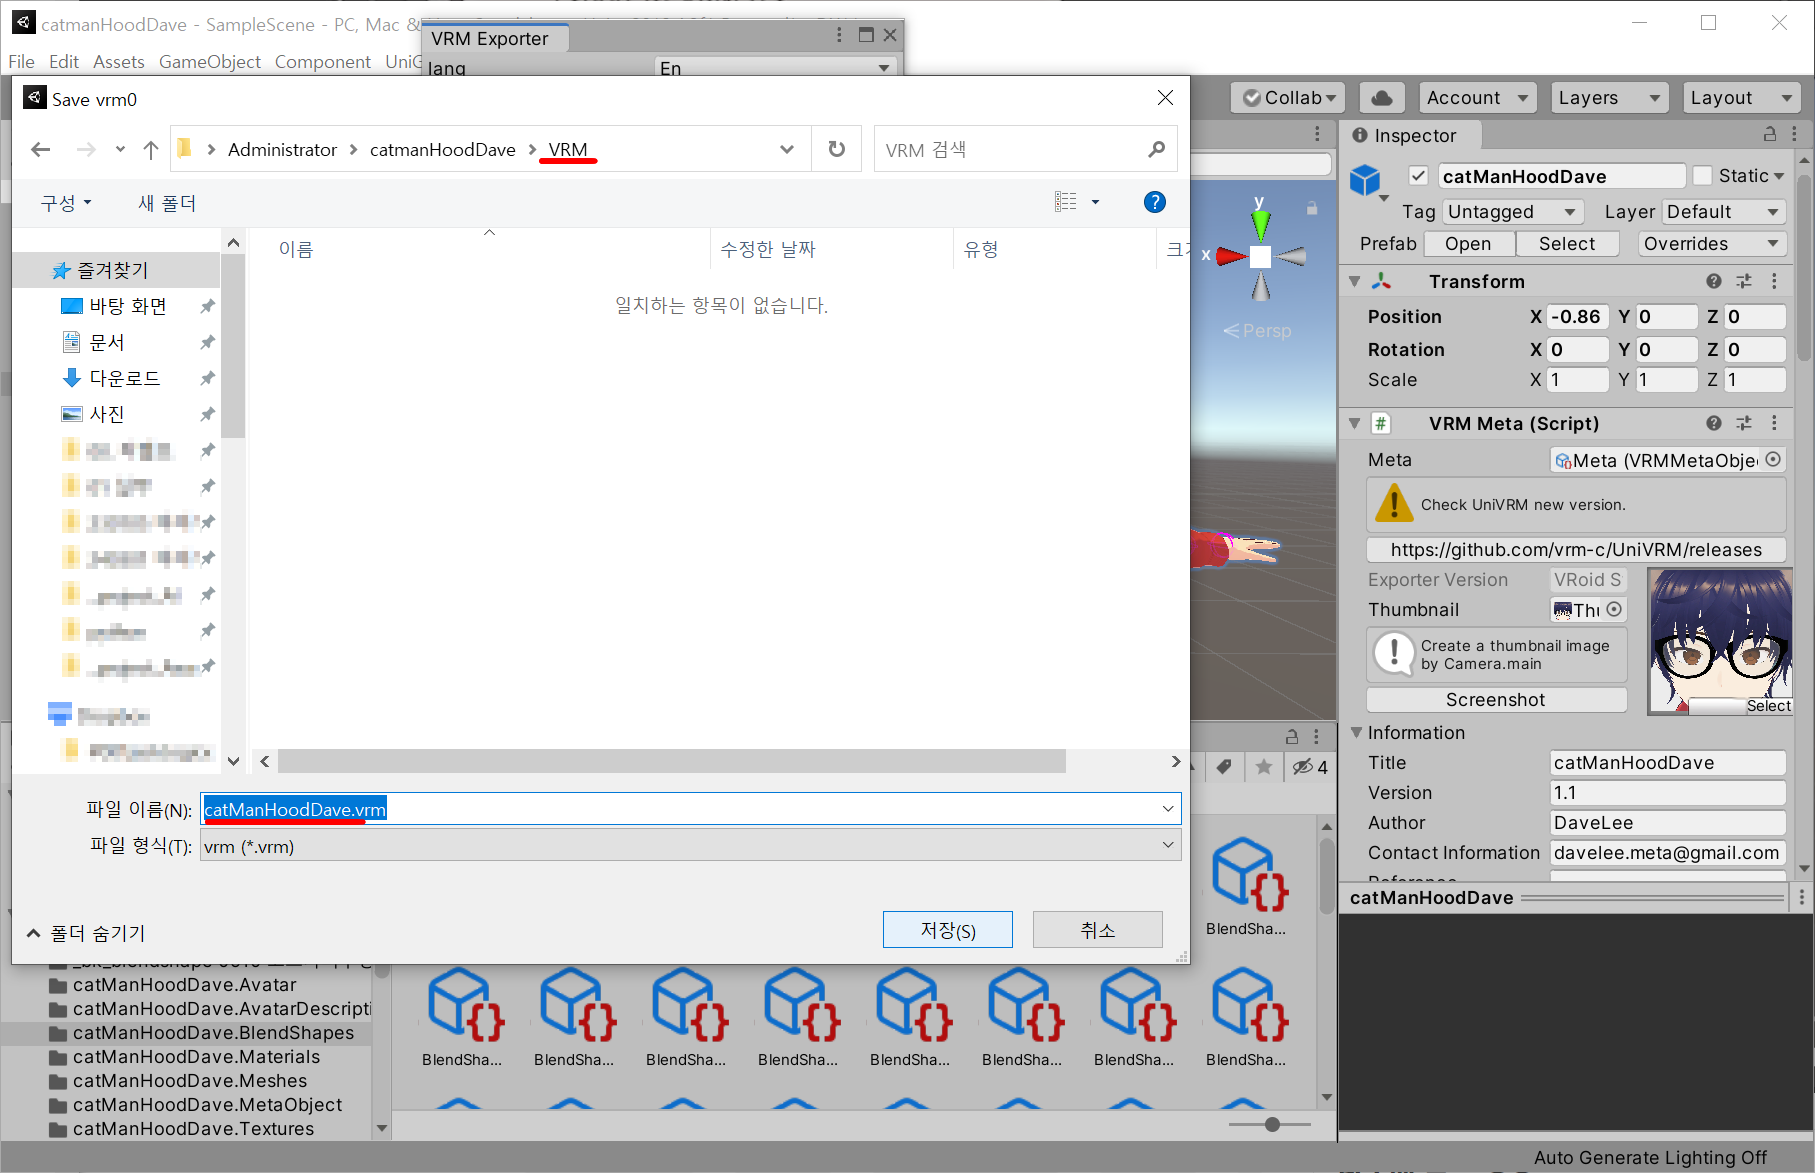Open the Tag dropdown showing Untagged
This screenshot has height=1173, width=1815.
click(1512, 212)
